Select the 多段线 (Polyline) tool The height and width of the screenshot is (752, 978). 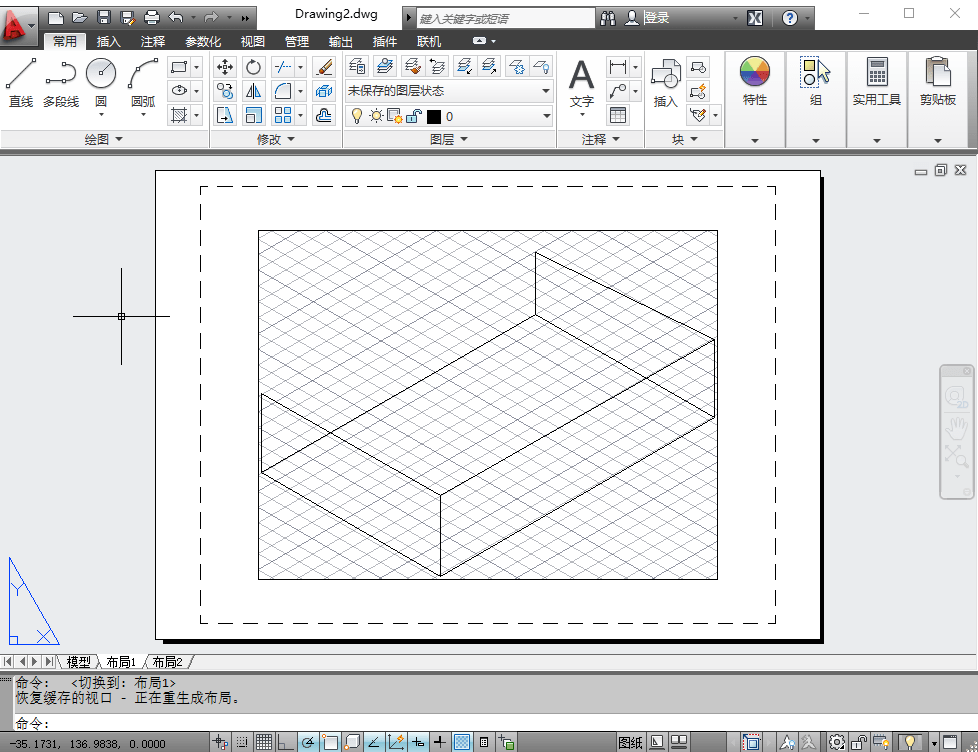[61, 82]
